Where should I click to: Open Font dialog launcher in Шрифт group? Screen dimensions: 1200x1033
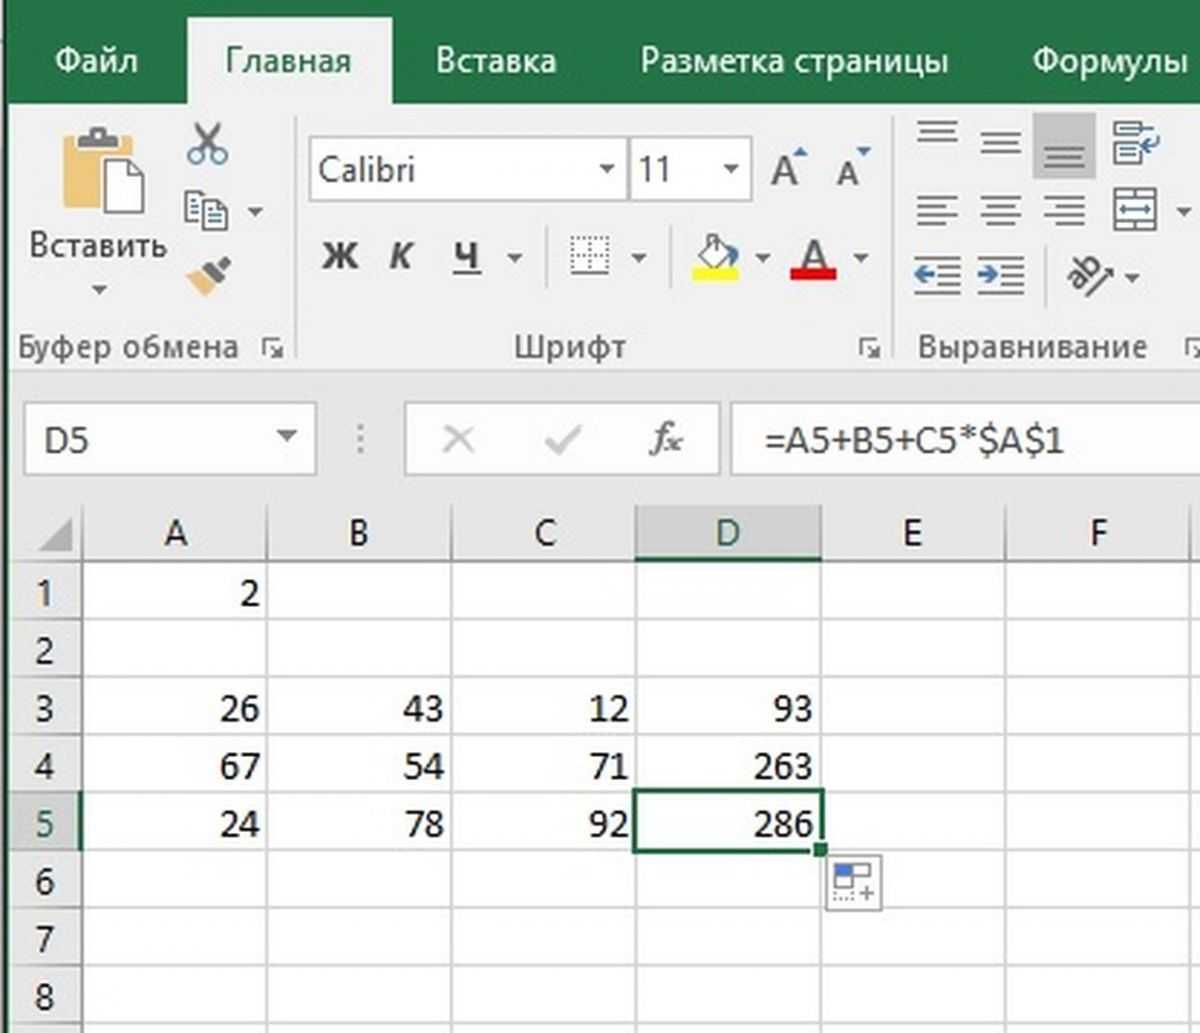point(870,348)
